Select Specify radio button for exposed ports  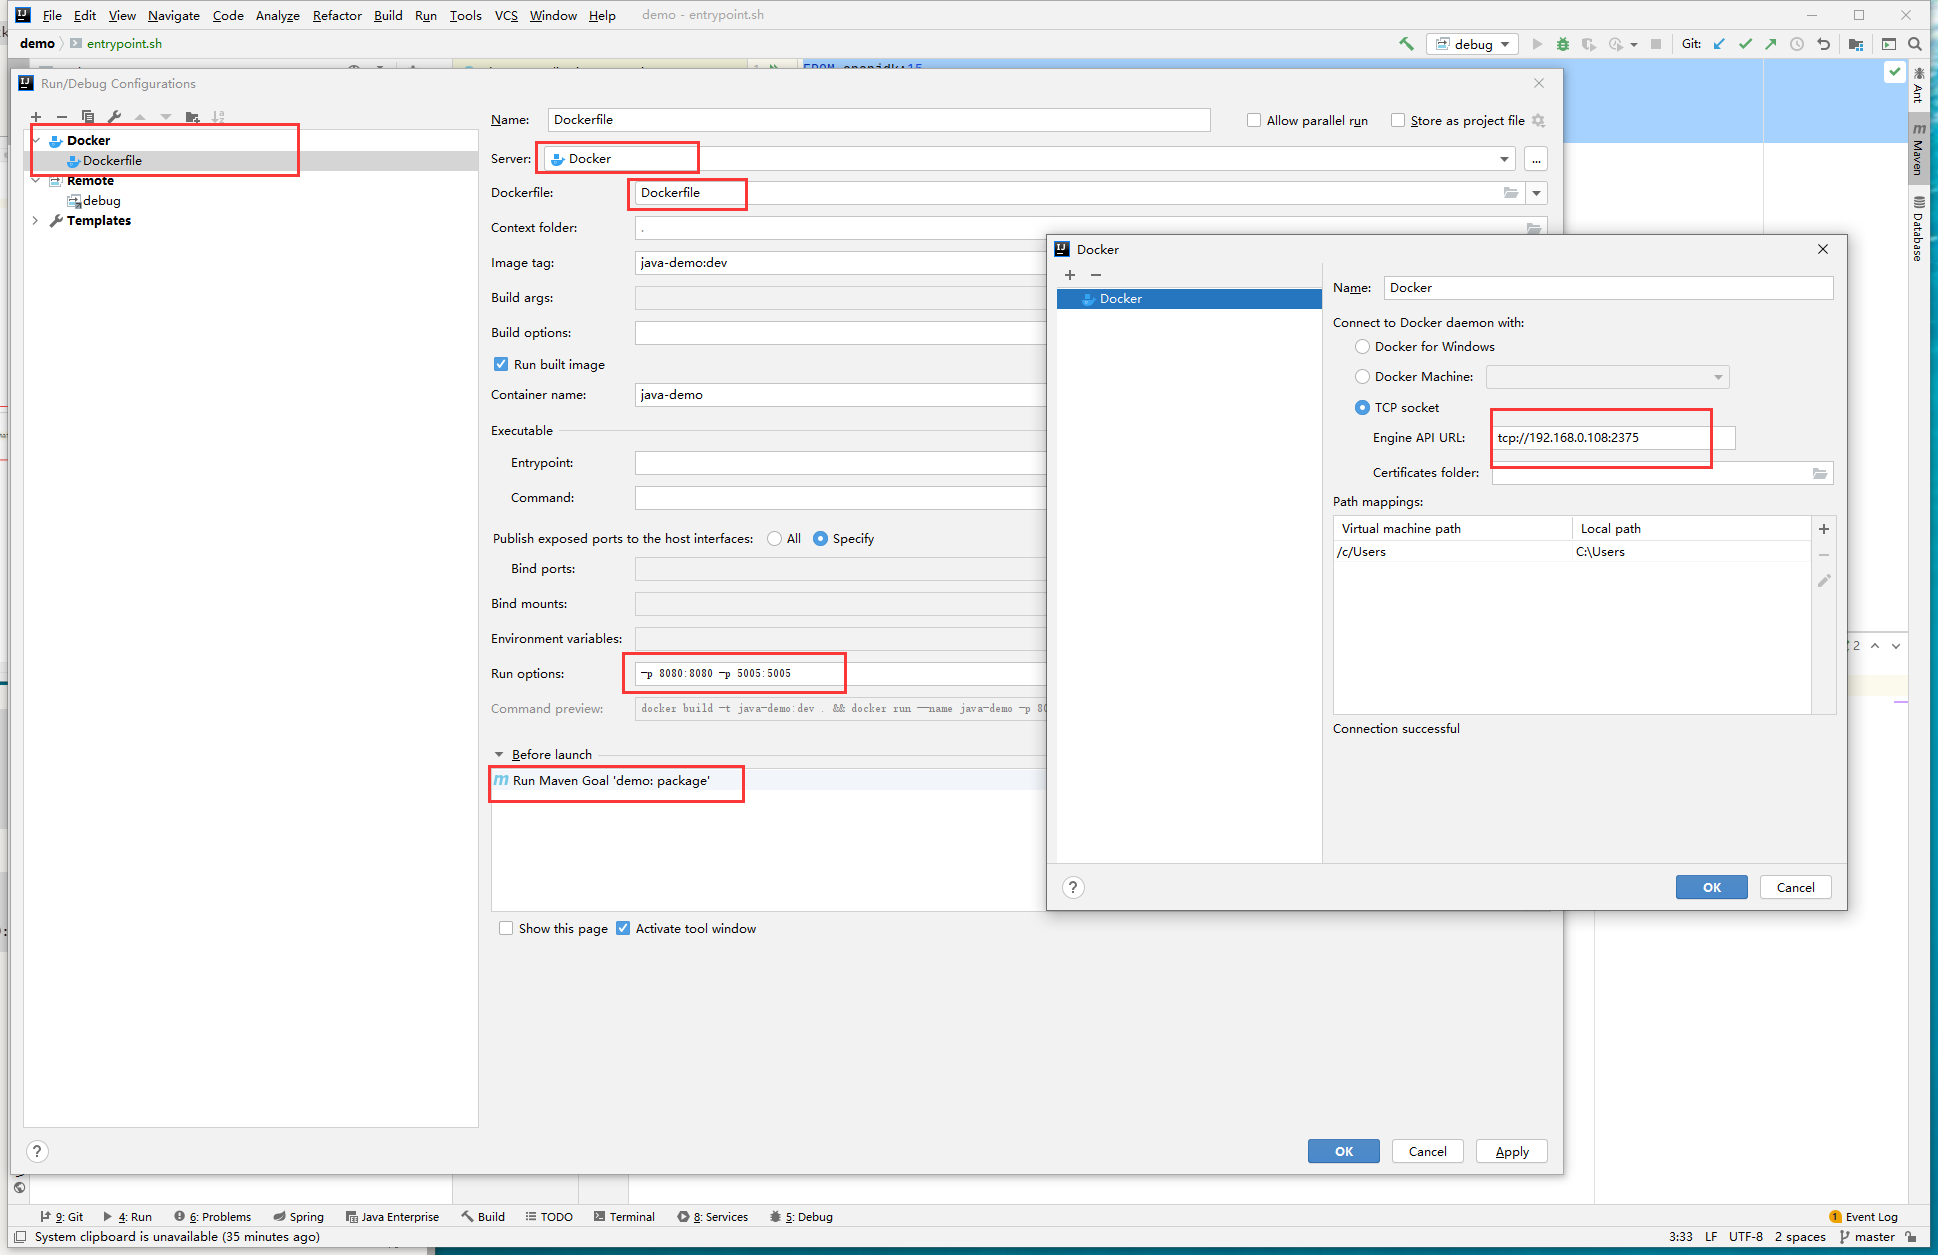(824, 538)
